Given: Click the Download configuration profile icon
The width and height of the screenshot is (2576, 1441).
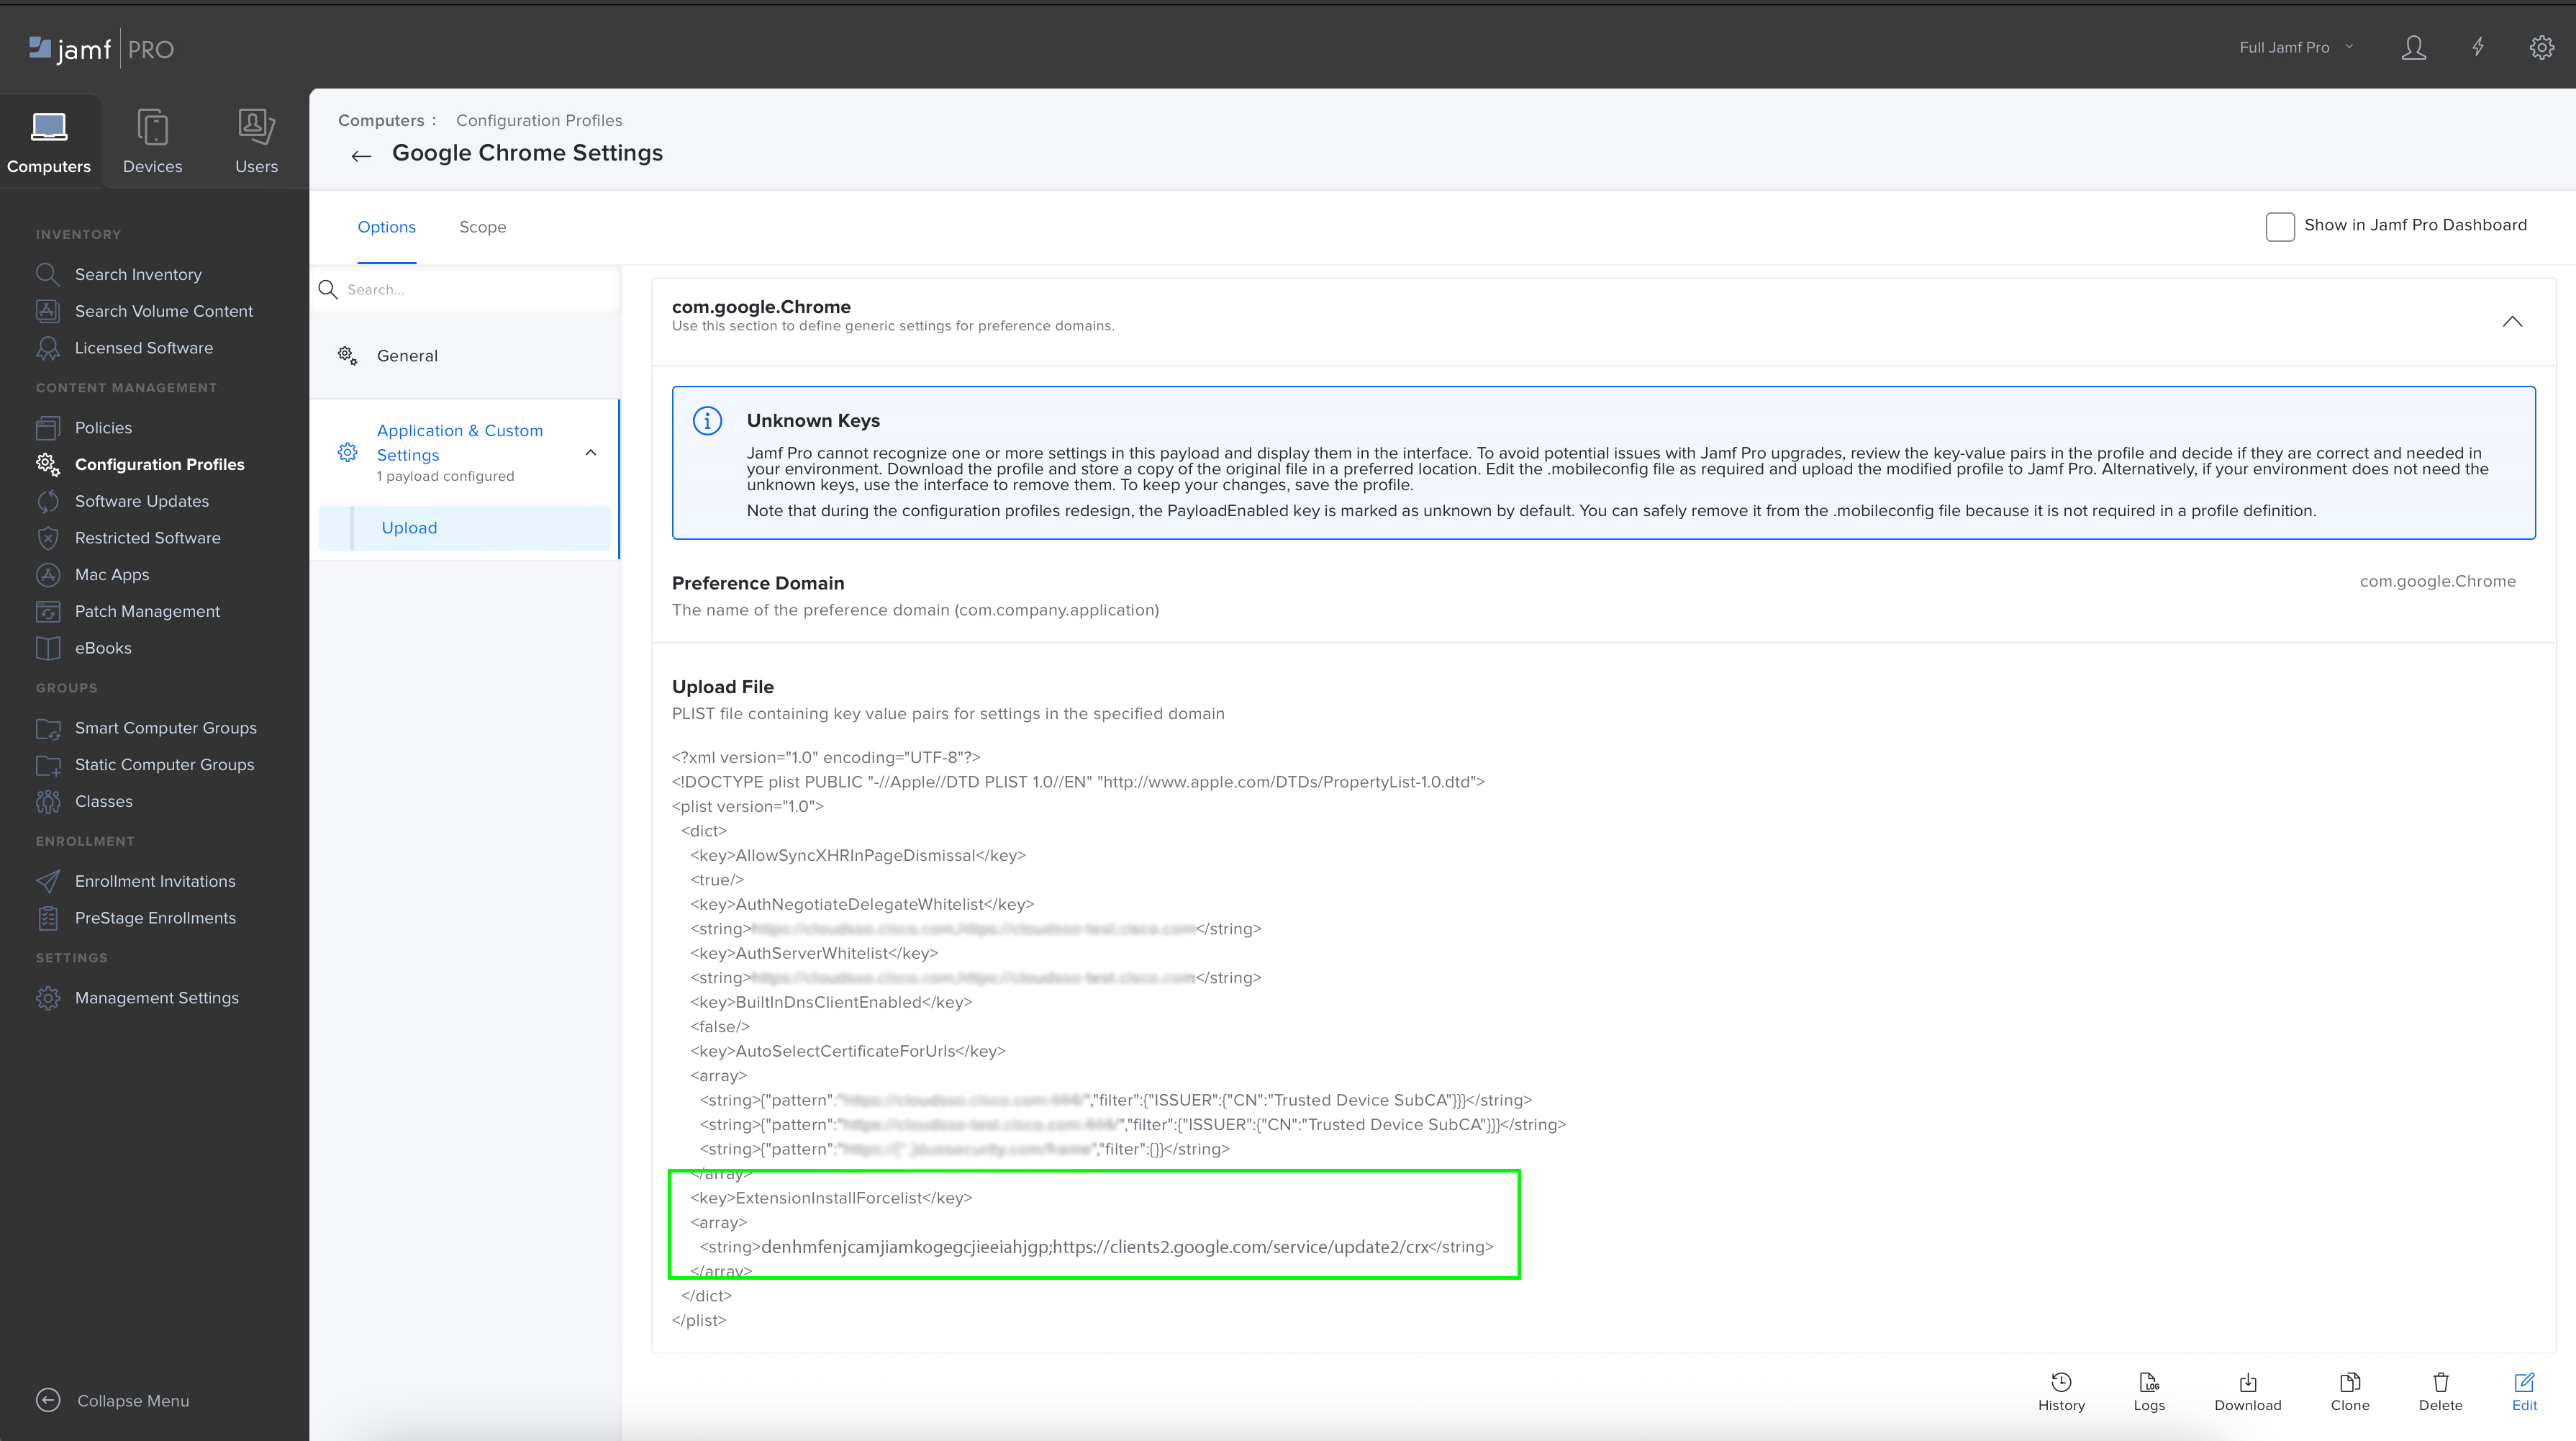Looking at the screenshot, I should 2249,1386.
